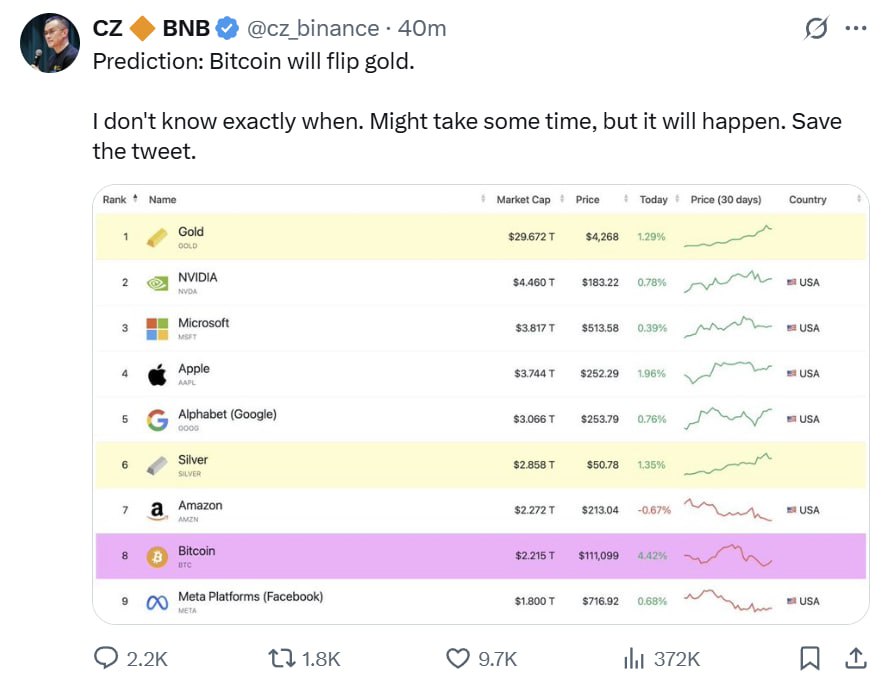Bookmark this tweet
The width and height of the screenshot is (888, 677).
point(810,657)
